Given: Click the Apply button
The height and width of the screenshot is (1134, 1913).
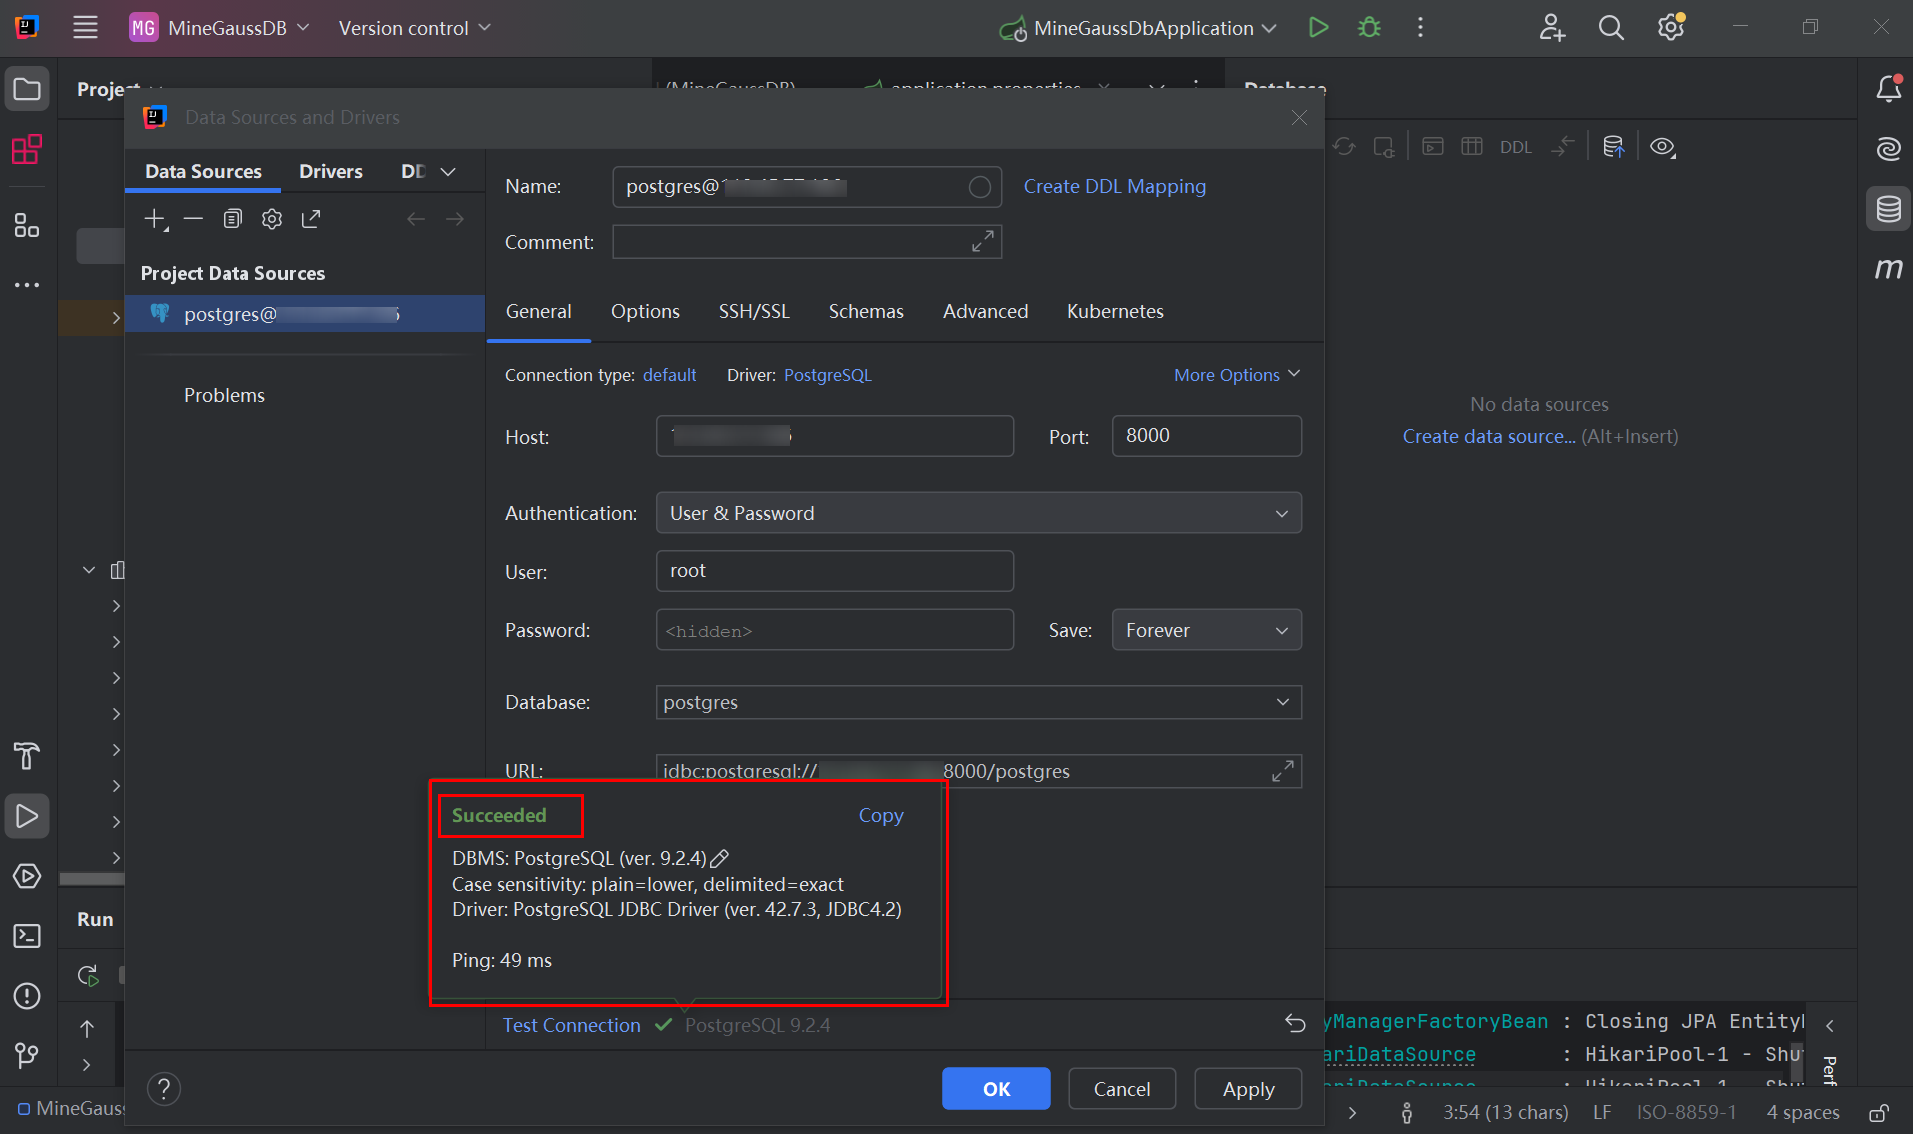Looking at the screenshot, I should (1248, 1088).
